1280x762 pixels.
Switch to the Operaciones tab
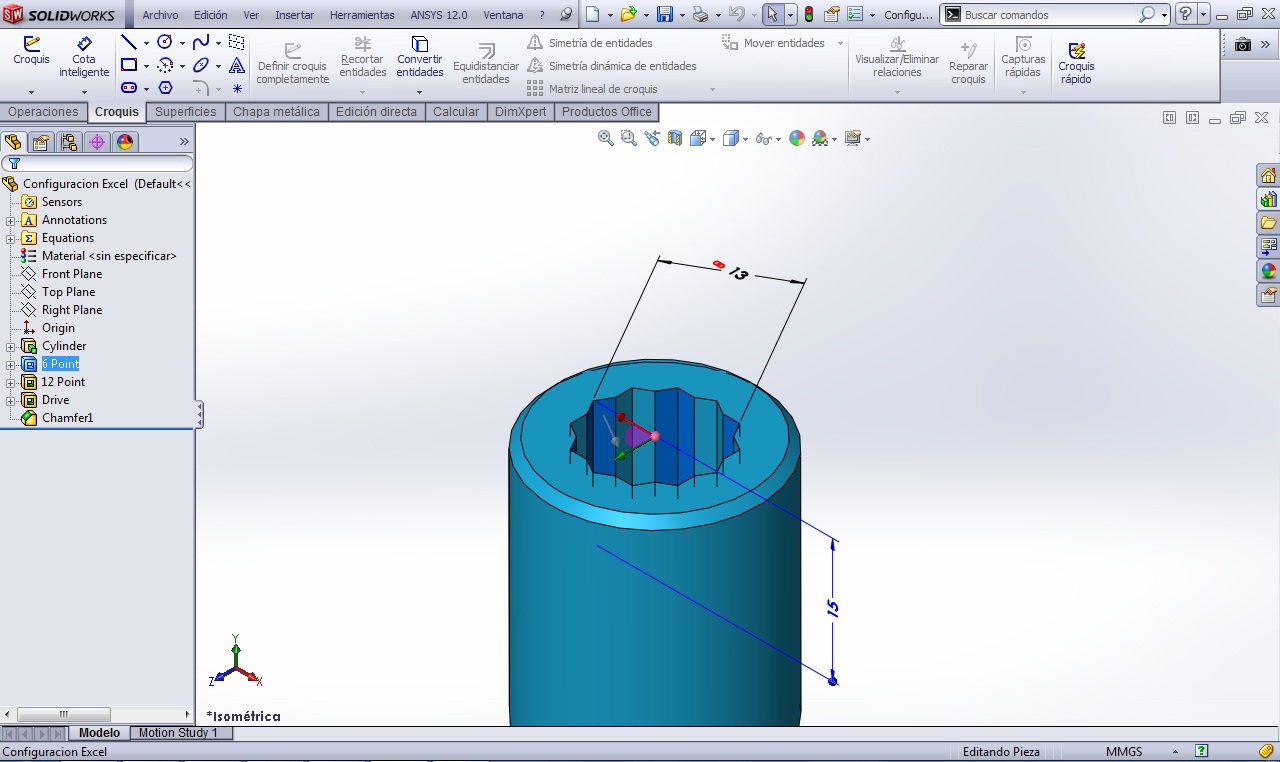coord(43,112)
